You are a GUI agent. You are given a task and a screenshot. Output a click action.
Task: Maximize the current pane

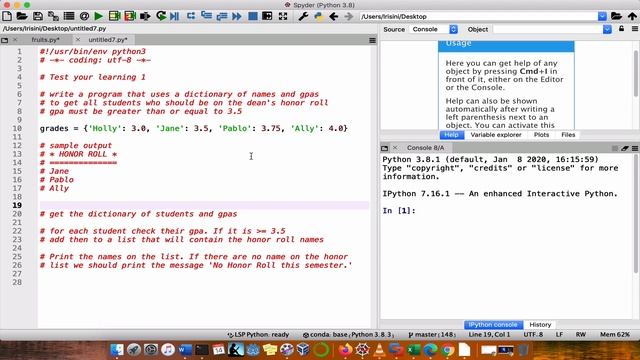point(267,16)
